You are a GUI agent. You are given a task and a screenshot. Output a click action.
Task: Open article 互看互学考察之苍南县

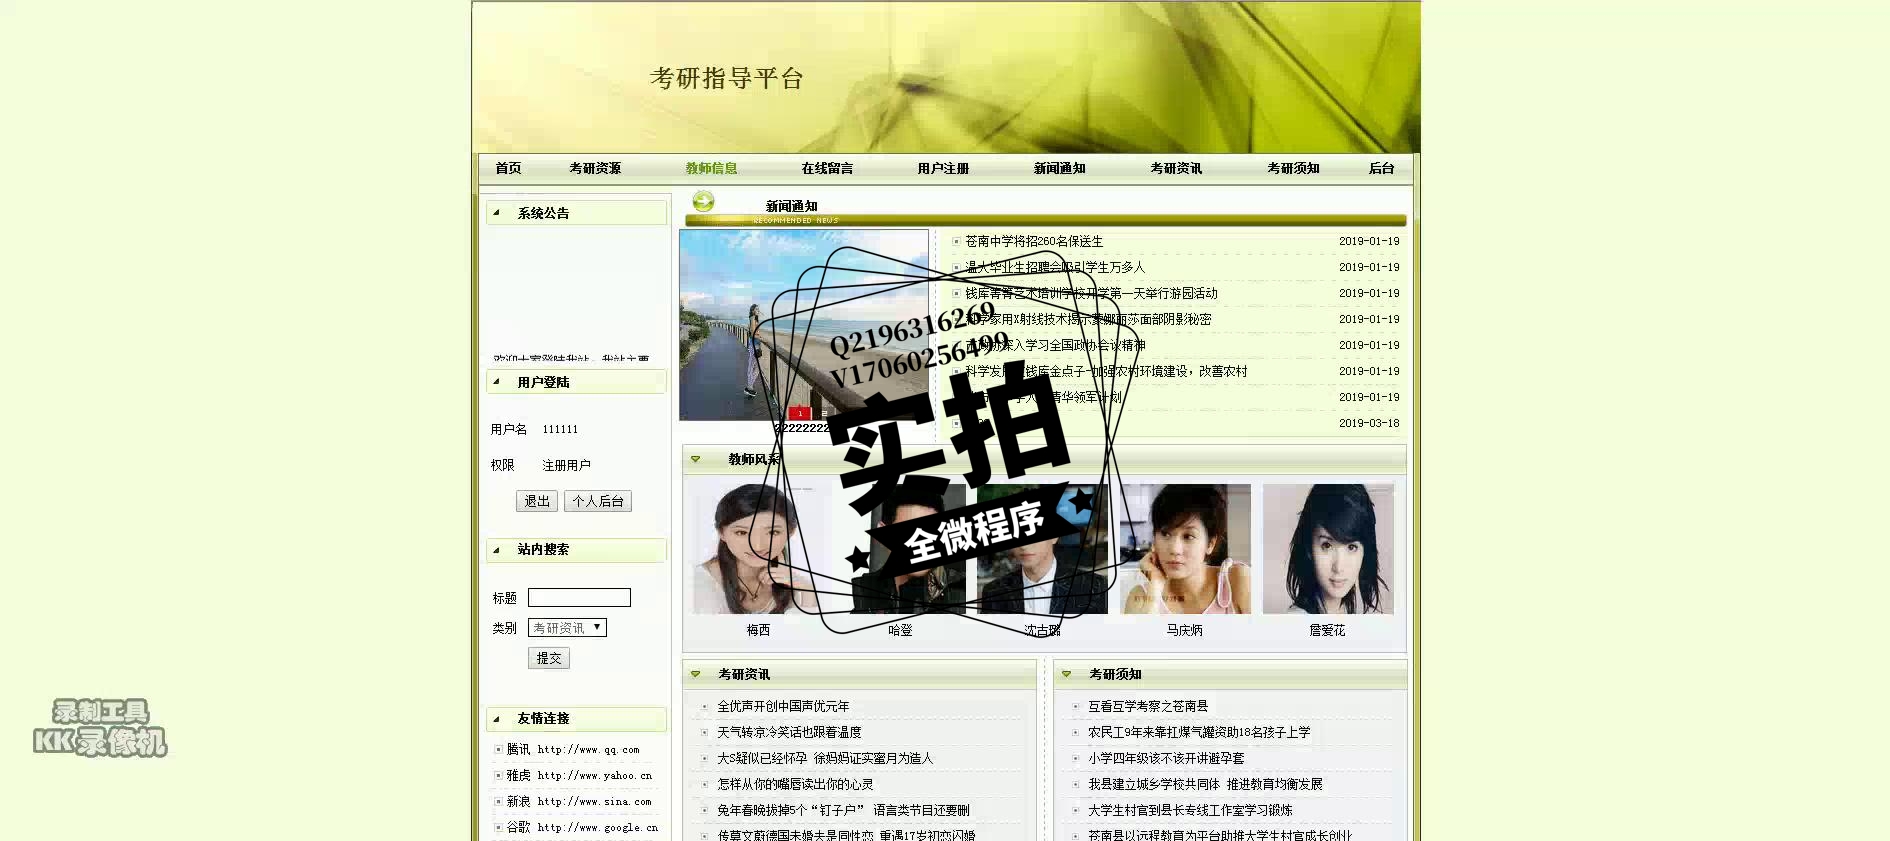point(1148,706)
